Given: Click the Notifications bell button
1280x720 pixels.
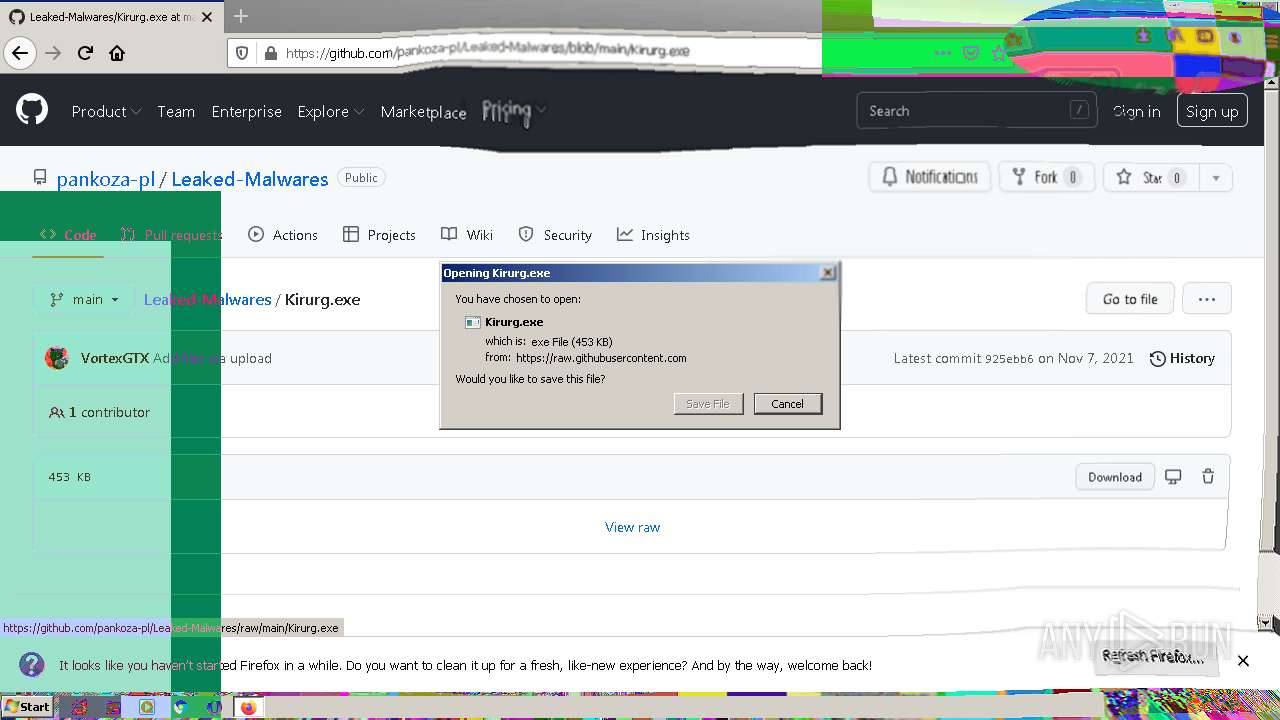Looking at the screenshot, I should [930, 177].
